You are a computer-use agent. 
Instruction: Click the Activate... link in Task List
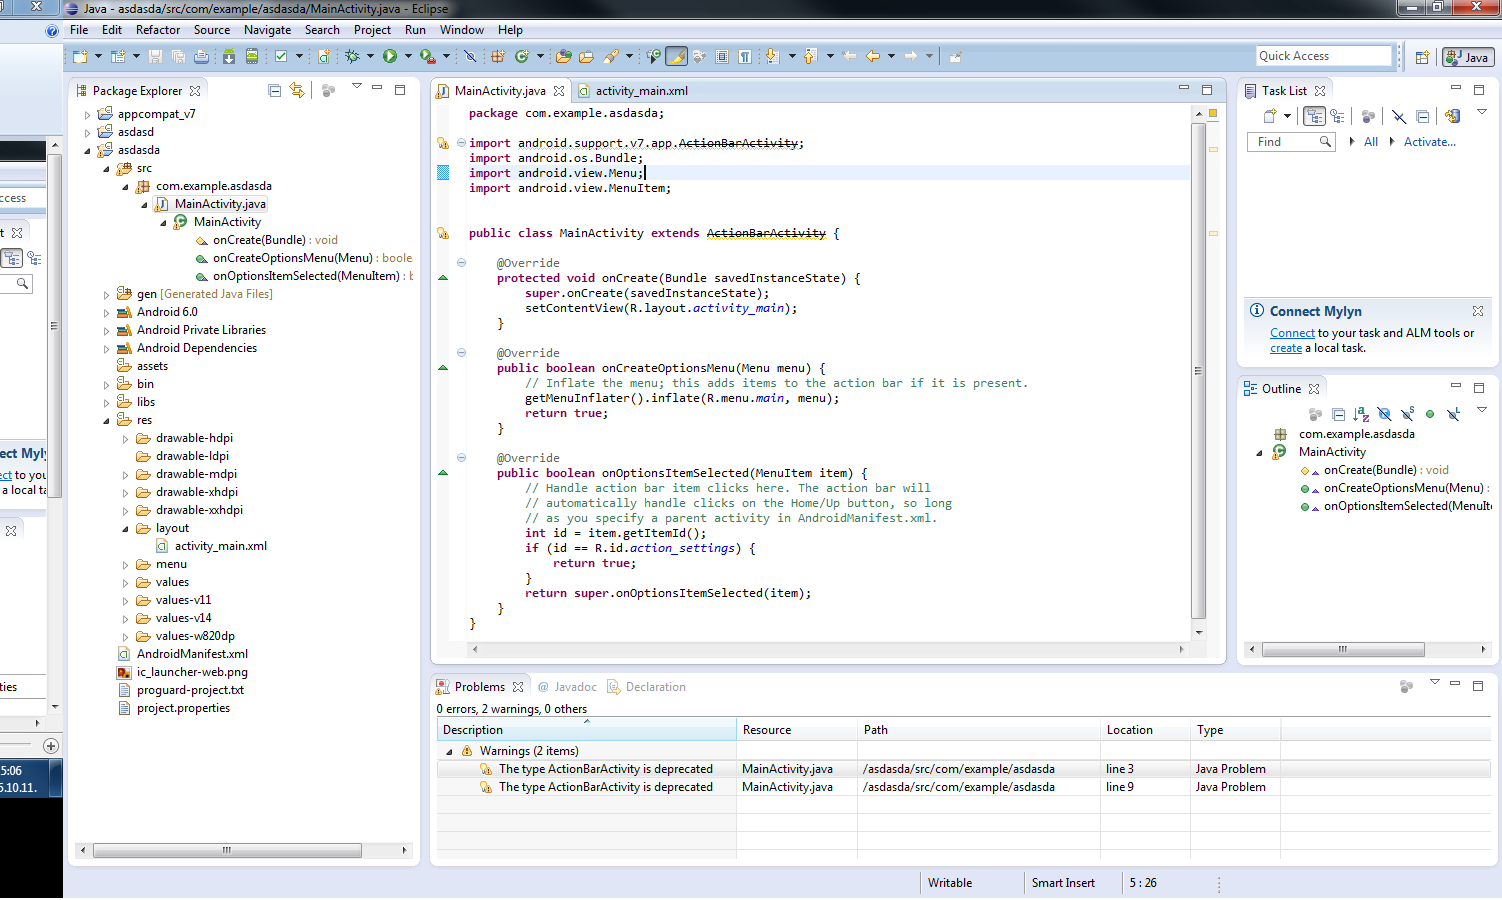(x=1429, y=142)
